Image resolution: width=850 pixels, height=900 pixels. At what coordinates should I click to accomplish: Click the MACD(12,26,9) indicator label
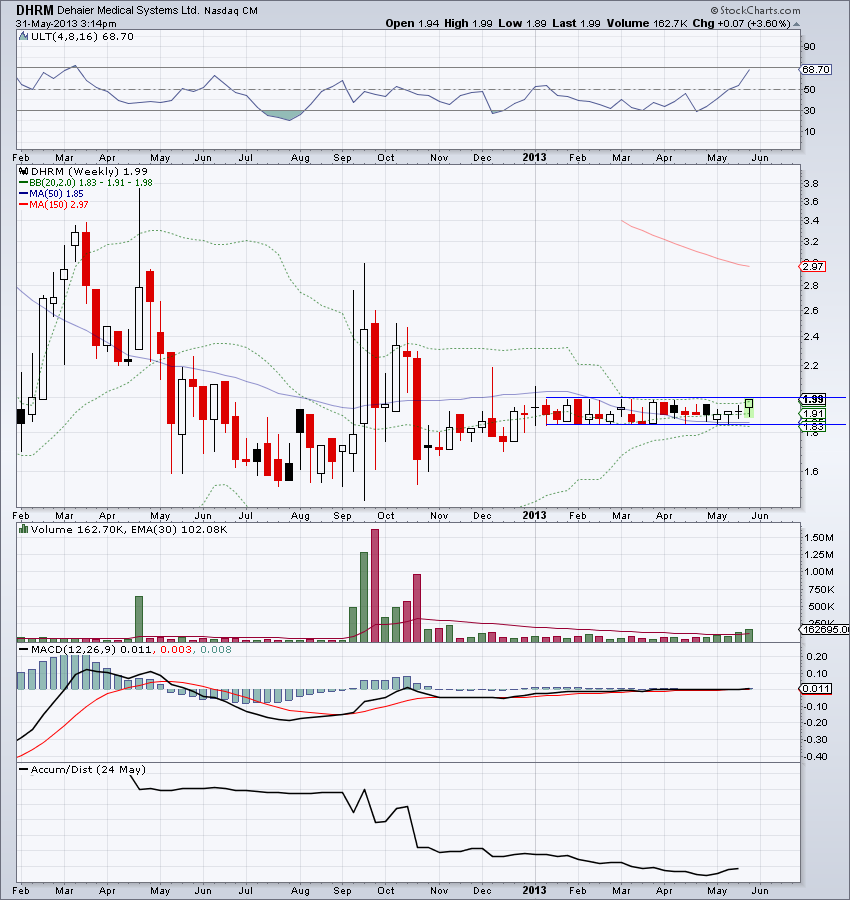(x=72, y=650)
